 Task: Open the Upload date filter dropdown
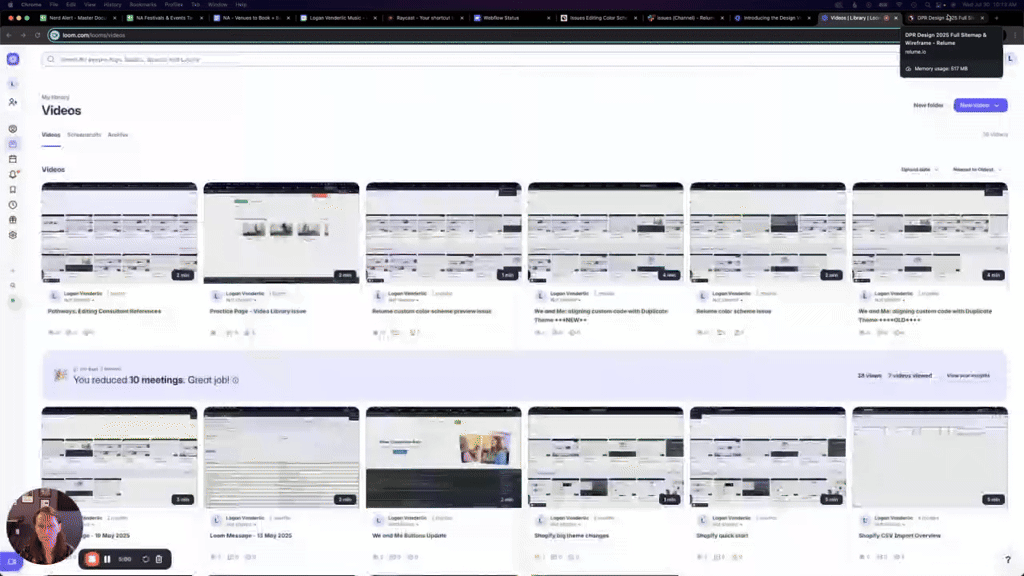918,170
